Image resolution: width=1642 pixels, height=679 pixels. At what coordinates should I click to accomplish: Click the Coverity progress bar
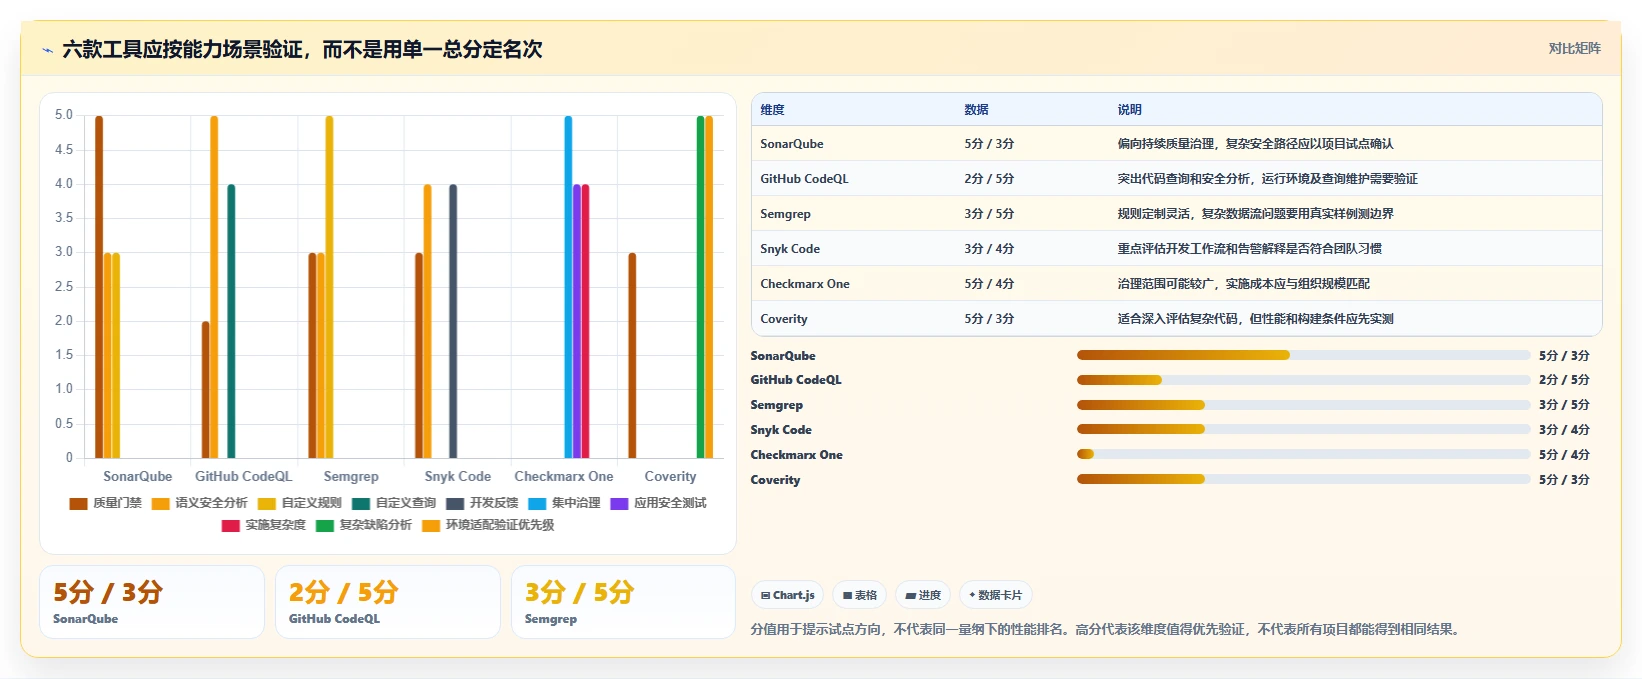pyautogui.click(x=1303, y=479)
